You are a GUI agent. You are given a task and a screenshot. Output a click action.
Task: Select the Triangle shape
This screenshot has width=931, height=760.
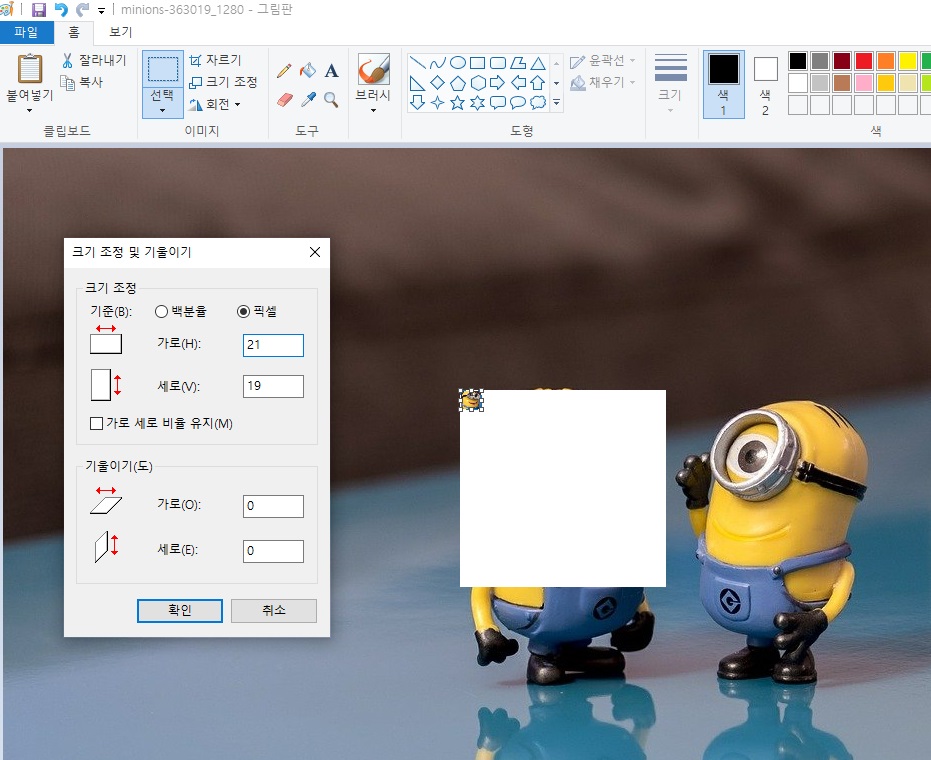pos(538,63)
